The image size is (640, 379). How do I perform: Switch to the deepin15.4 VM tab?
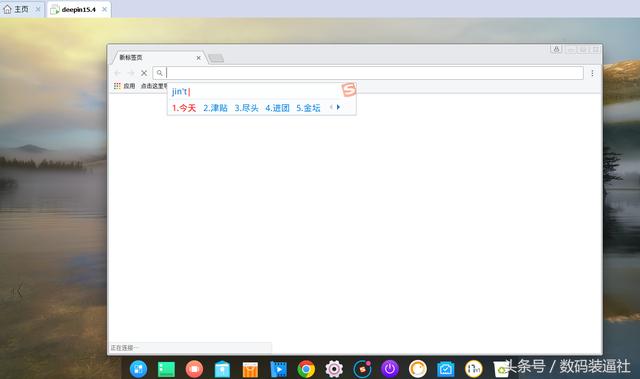(79, 9)
